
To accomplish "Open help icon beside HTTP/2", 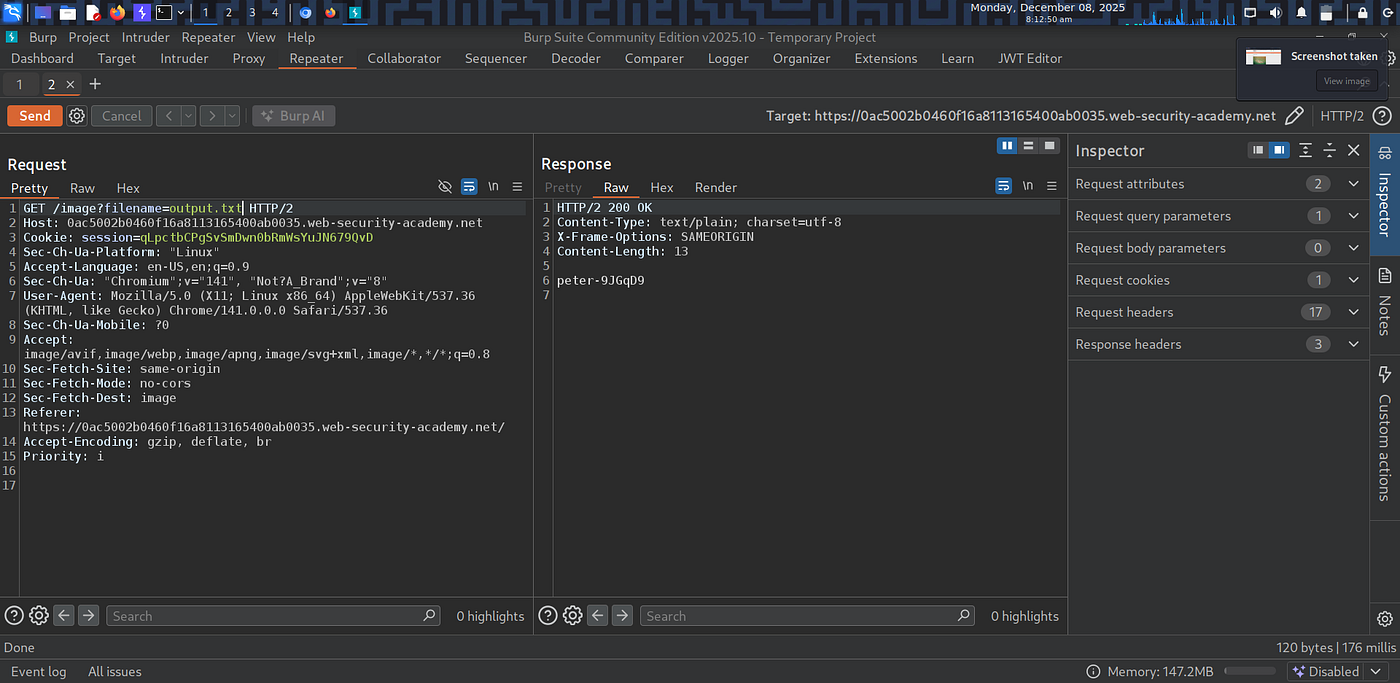I will point(1382,116).
